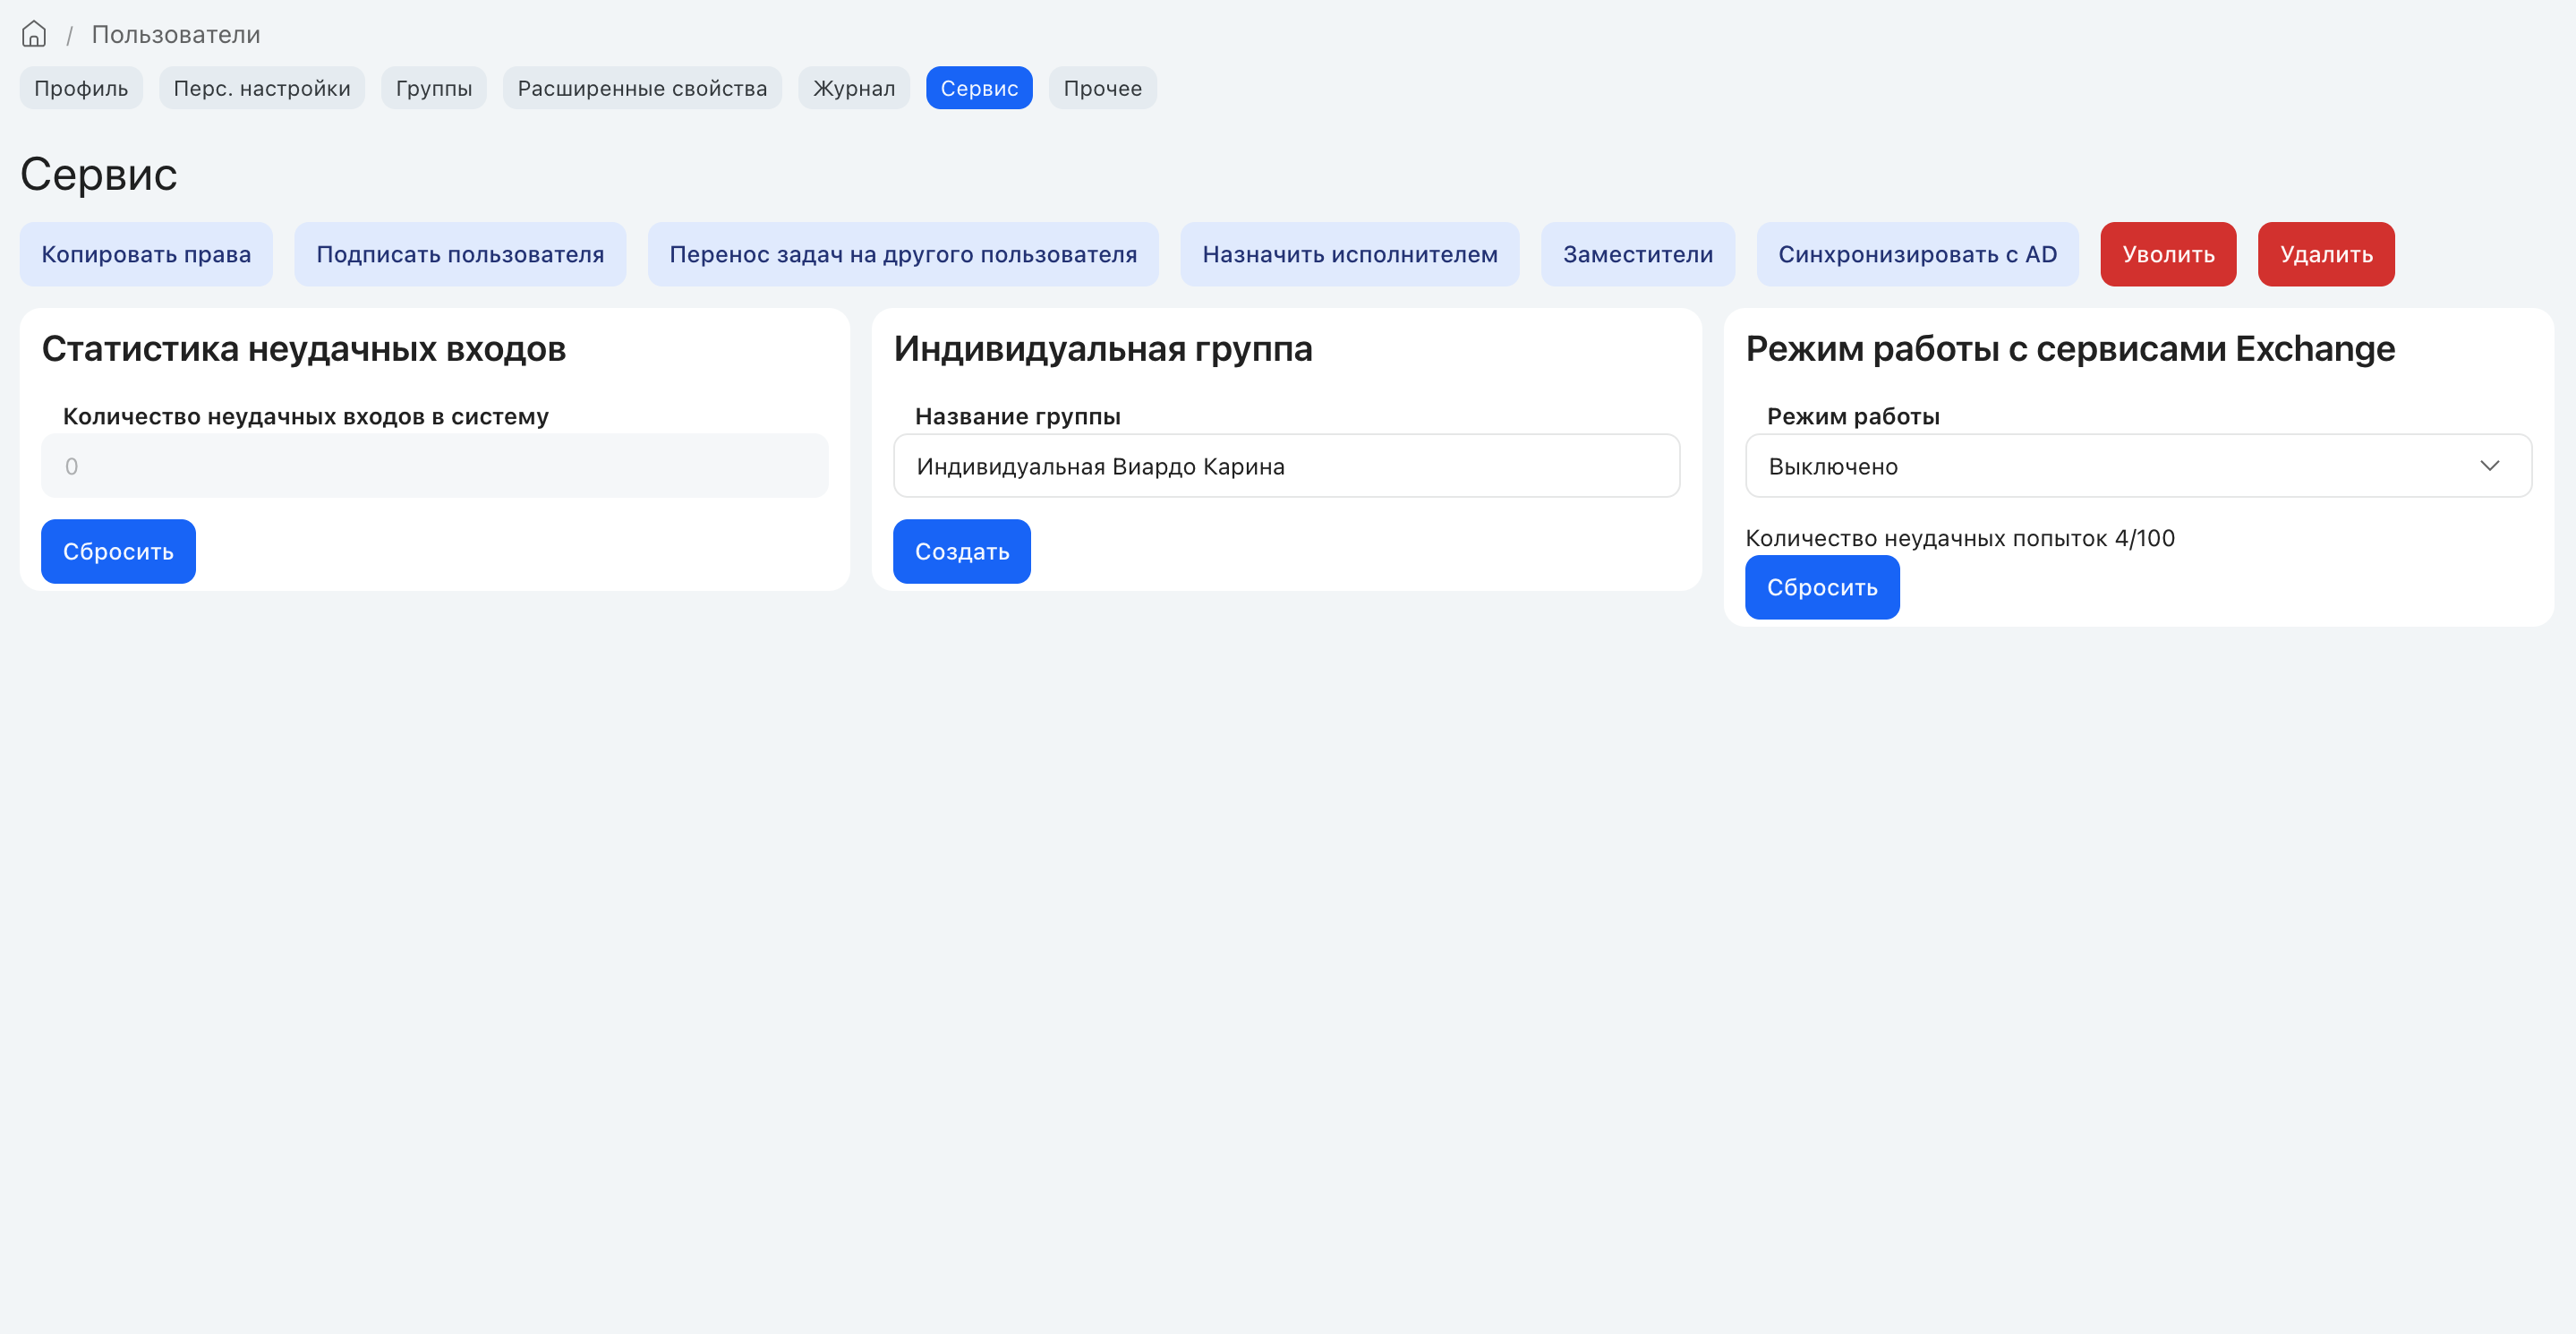Screen dimensions: 2576x1334
Task: Open Расширенные свойства tab
Action: coord(642,88)
